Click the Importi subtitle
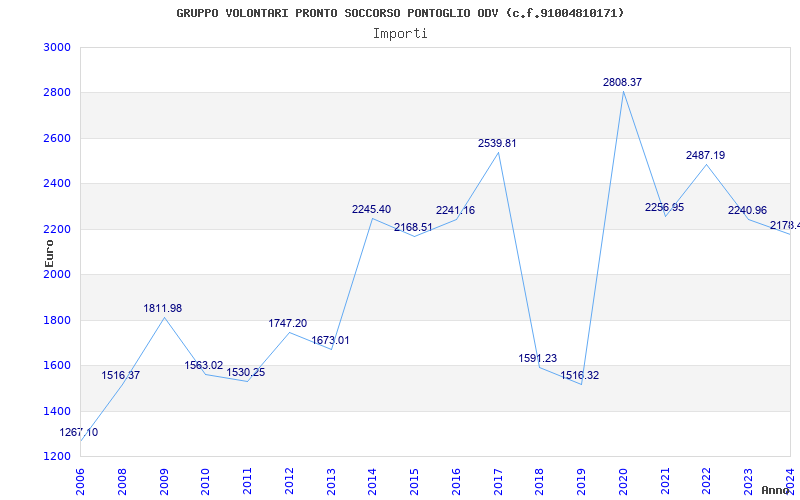The image size is (800, 500). pos(400,34)
